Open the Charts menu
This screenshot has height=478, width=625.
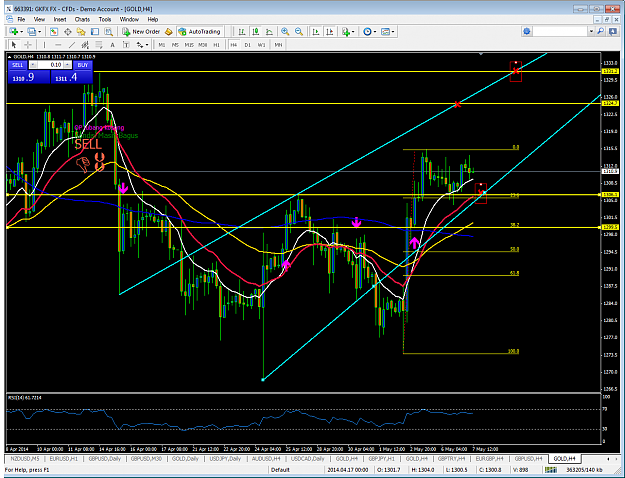[x=82, y=19]
